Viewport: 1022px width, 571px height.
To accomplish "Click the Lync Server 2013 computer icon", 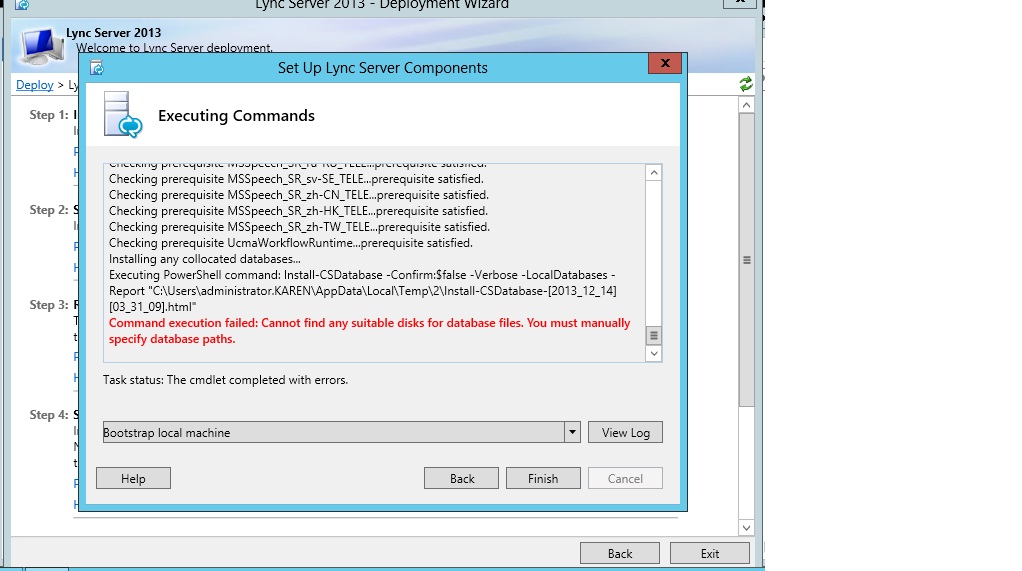I will pyautogui.click(x=41, y=47).
